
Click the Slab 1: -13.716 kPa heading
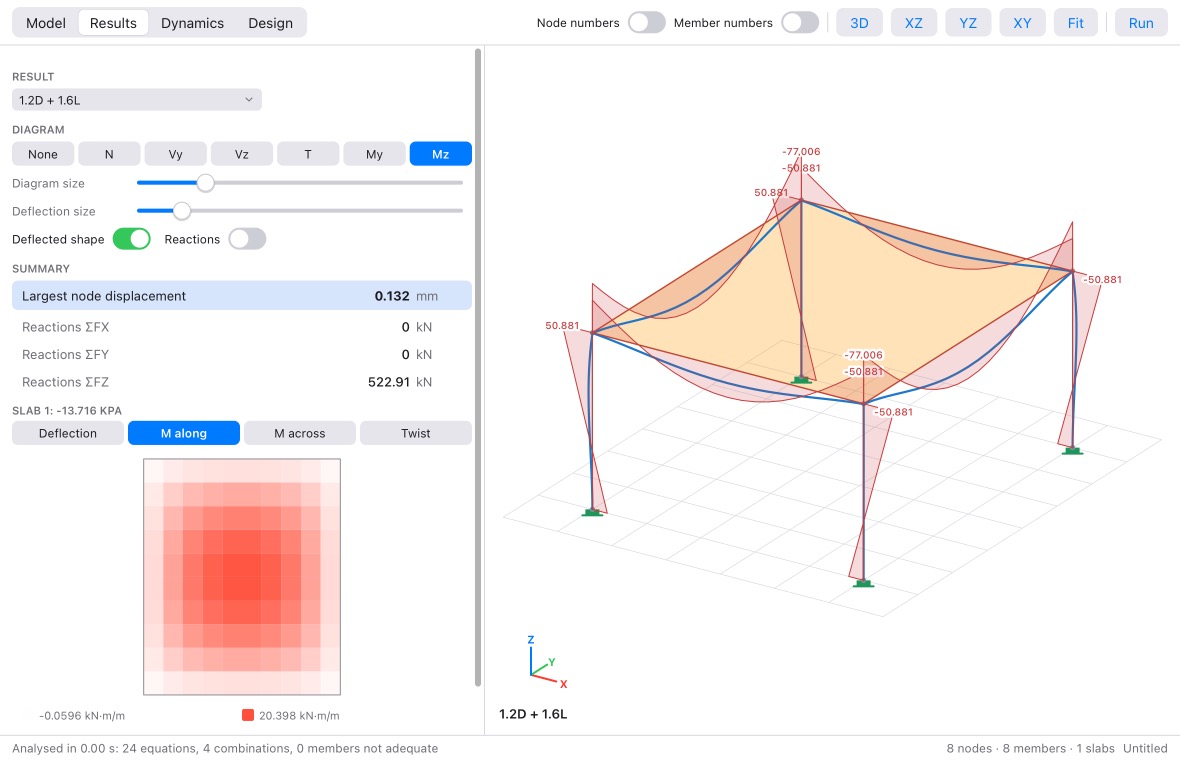67,410
